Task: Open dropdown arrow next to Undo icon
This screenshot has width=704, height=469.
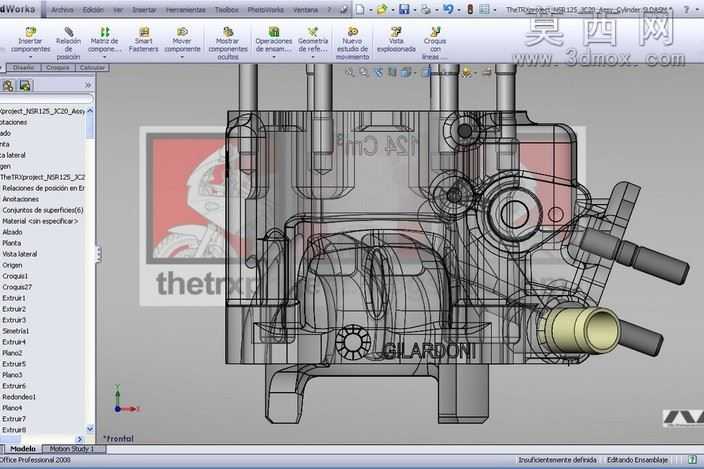Action: (x=458, y=9)
